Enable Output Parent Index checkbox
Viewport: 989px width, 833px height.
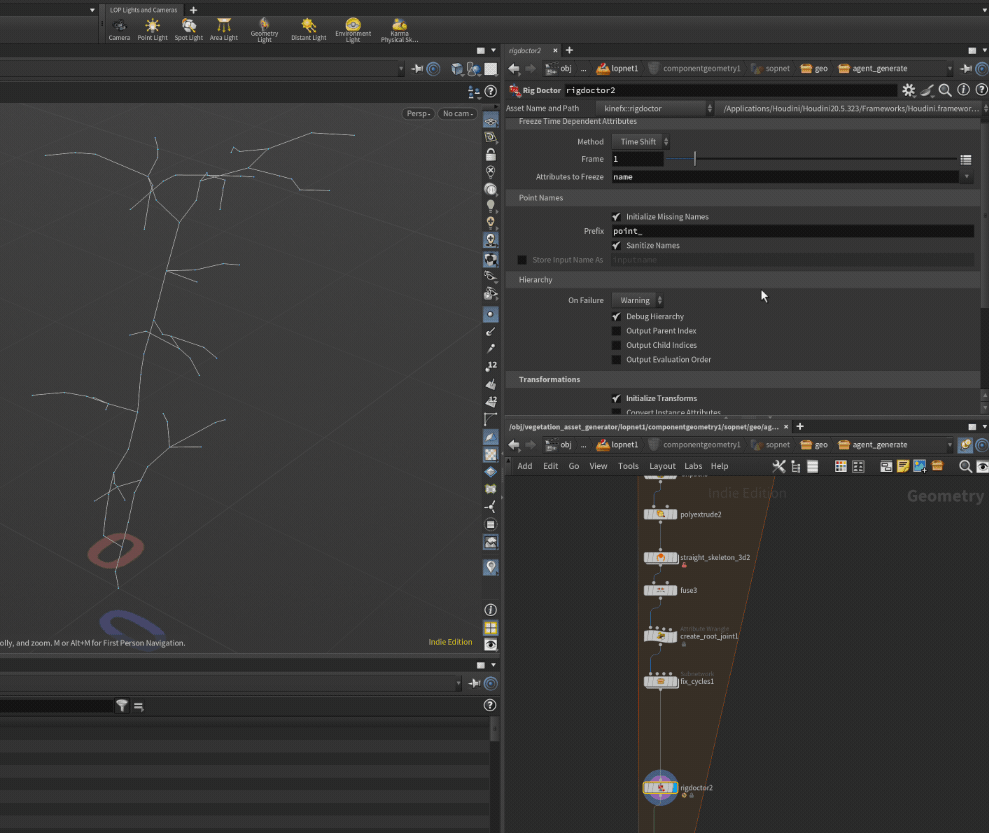click(x=616, y=331)
